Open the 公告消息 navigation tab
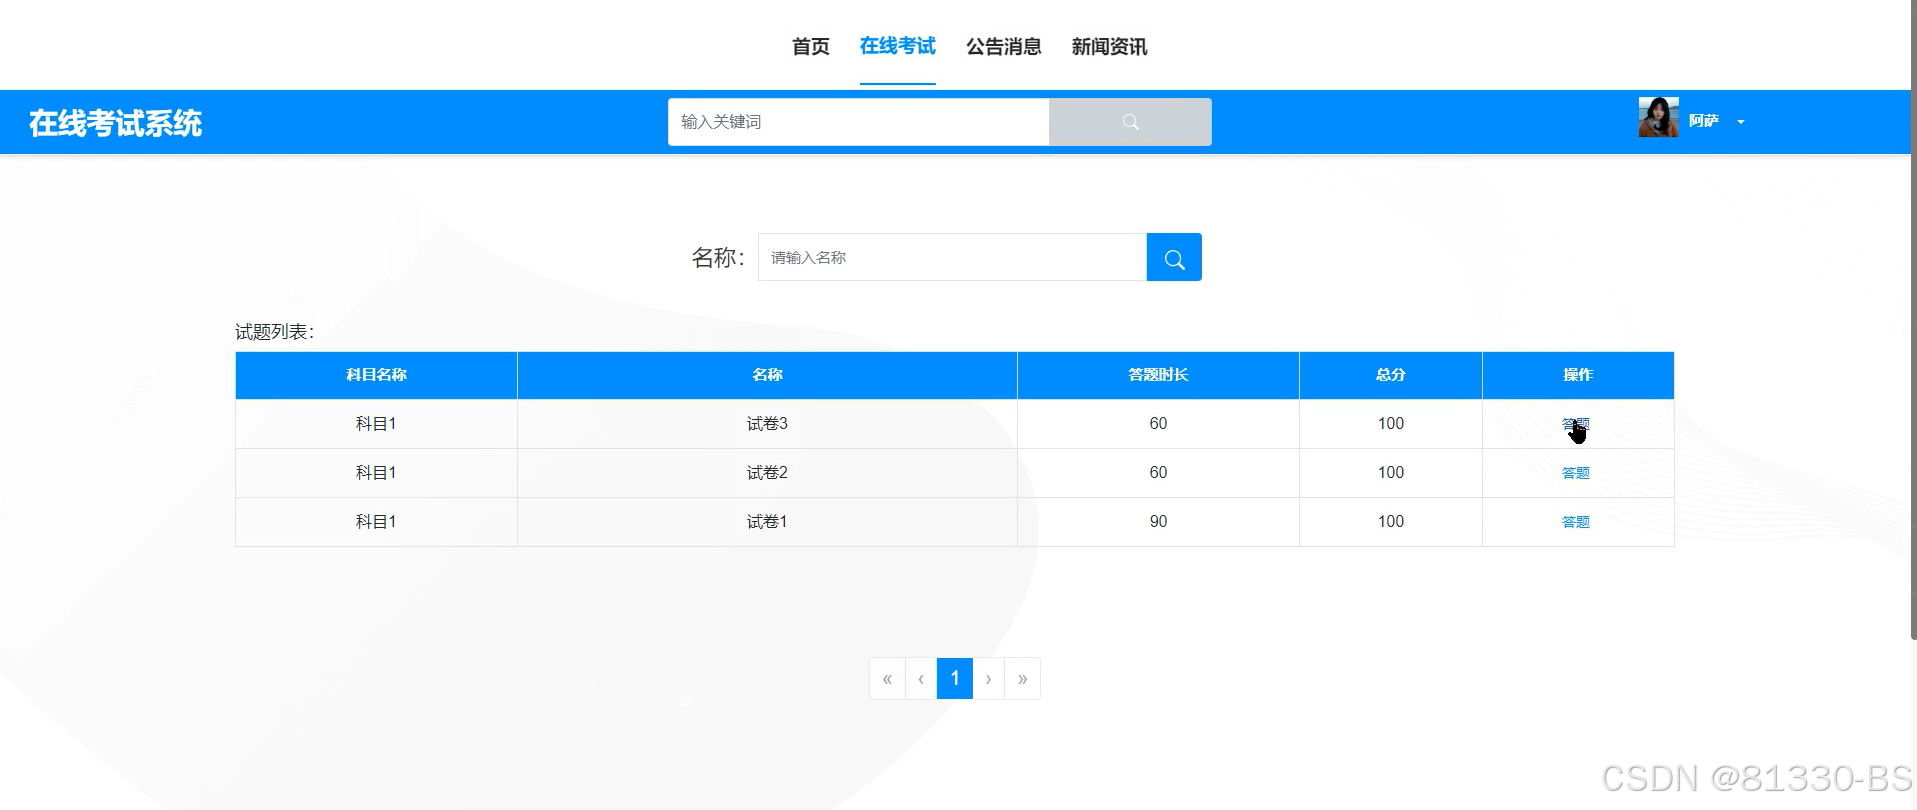The height and width of the screenshot is (810, 1917). (1004, 47)
